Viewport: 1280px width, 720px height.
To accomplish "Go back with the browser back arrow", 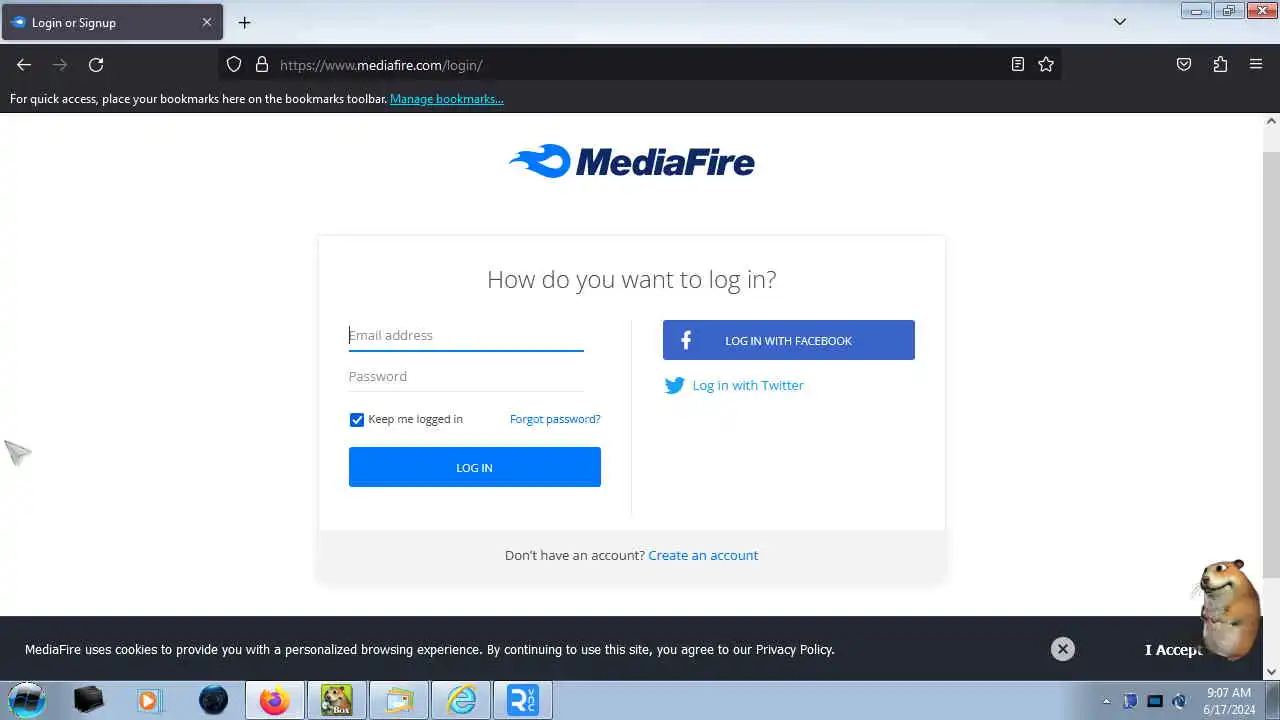I will [24, 65].
